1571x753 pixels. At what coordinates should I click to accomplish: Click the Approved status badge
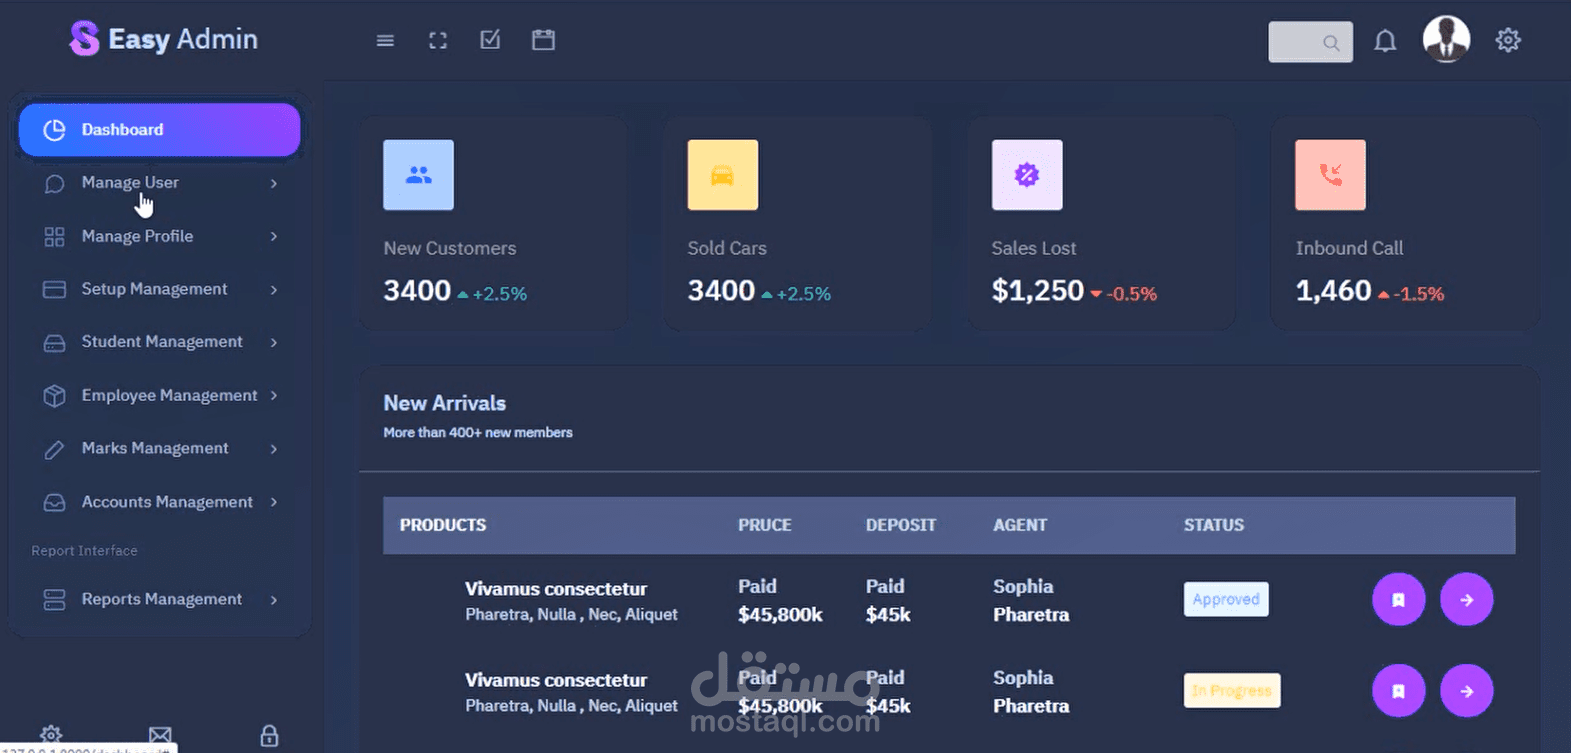click(1226, 599)
